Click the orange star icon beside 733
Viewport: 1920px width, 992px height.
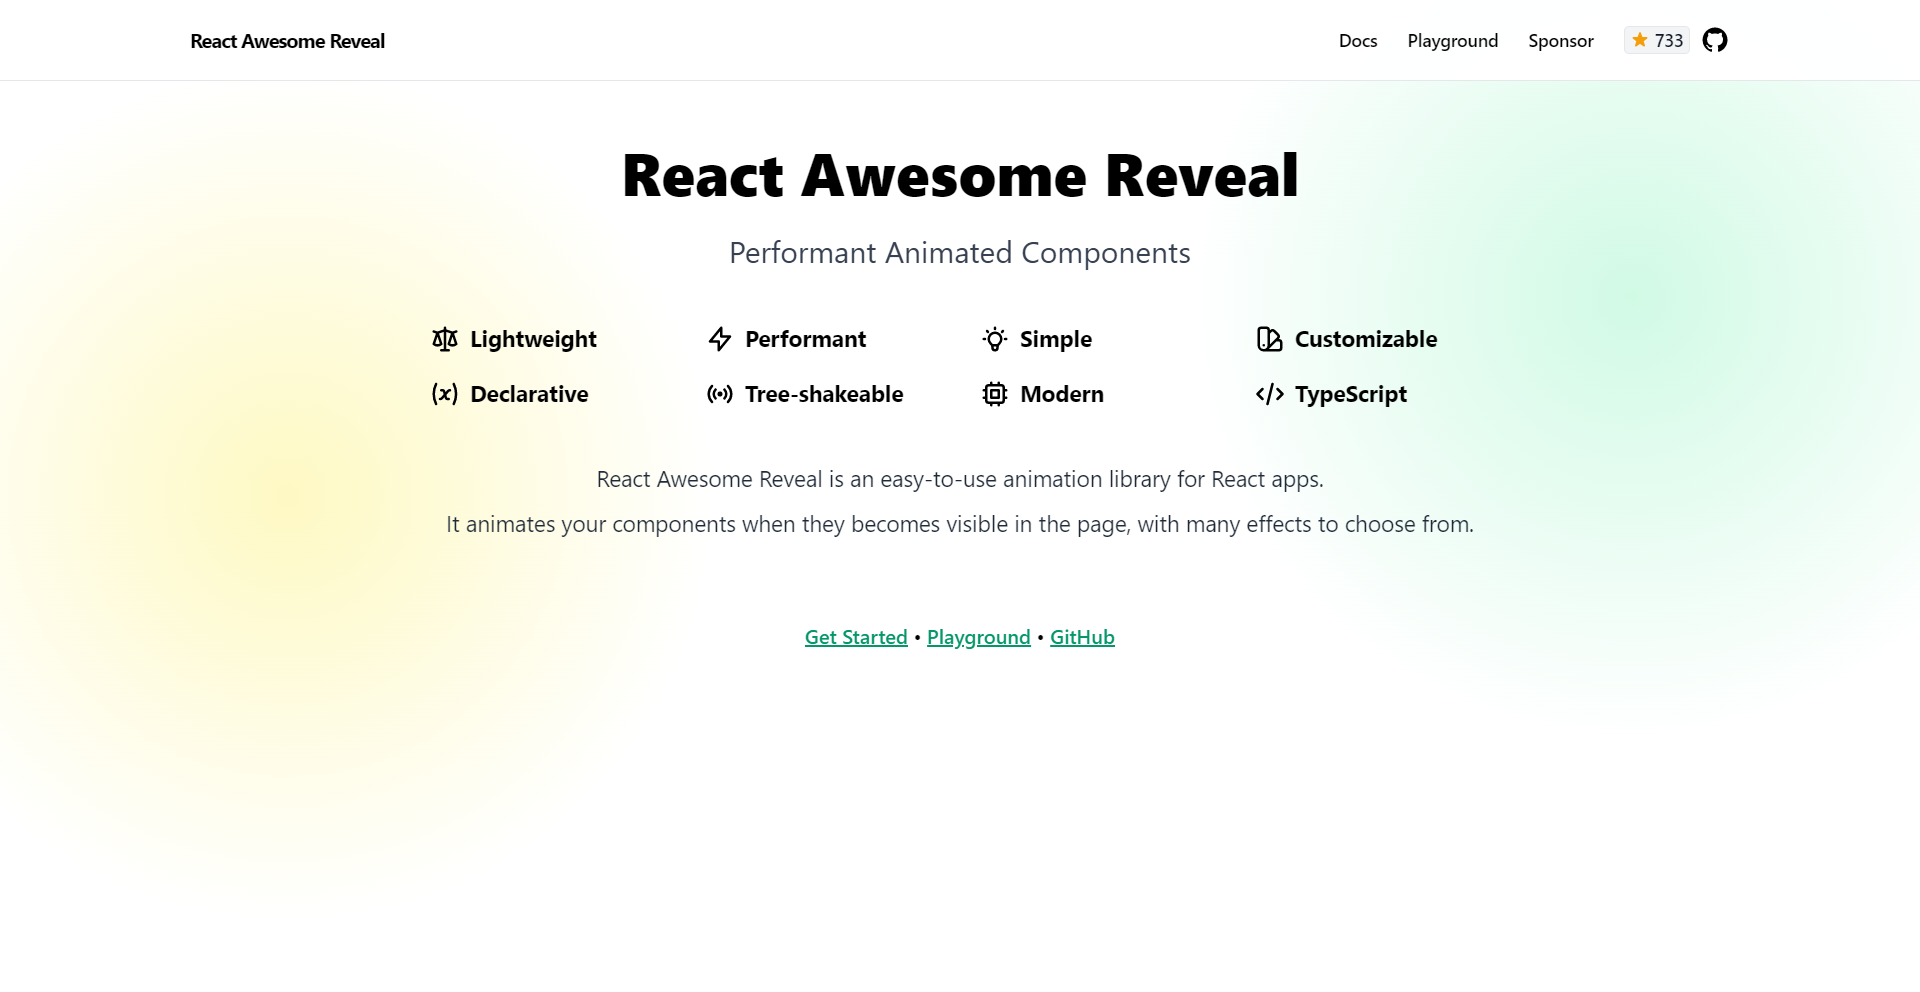(x=1640, y=40)
